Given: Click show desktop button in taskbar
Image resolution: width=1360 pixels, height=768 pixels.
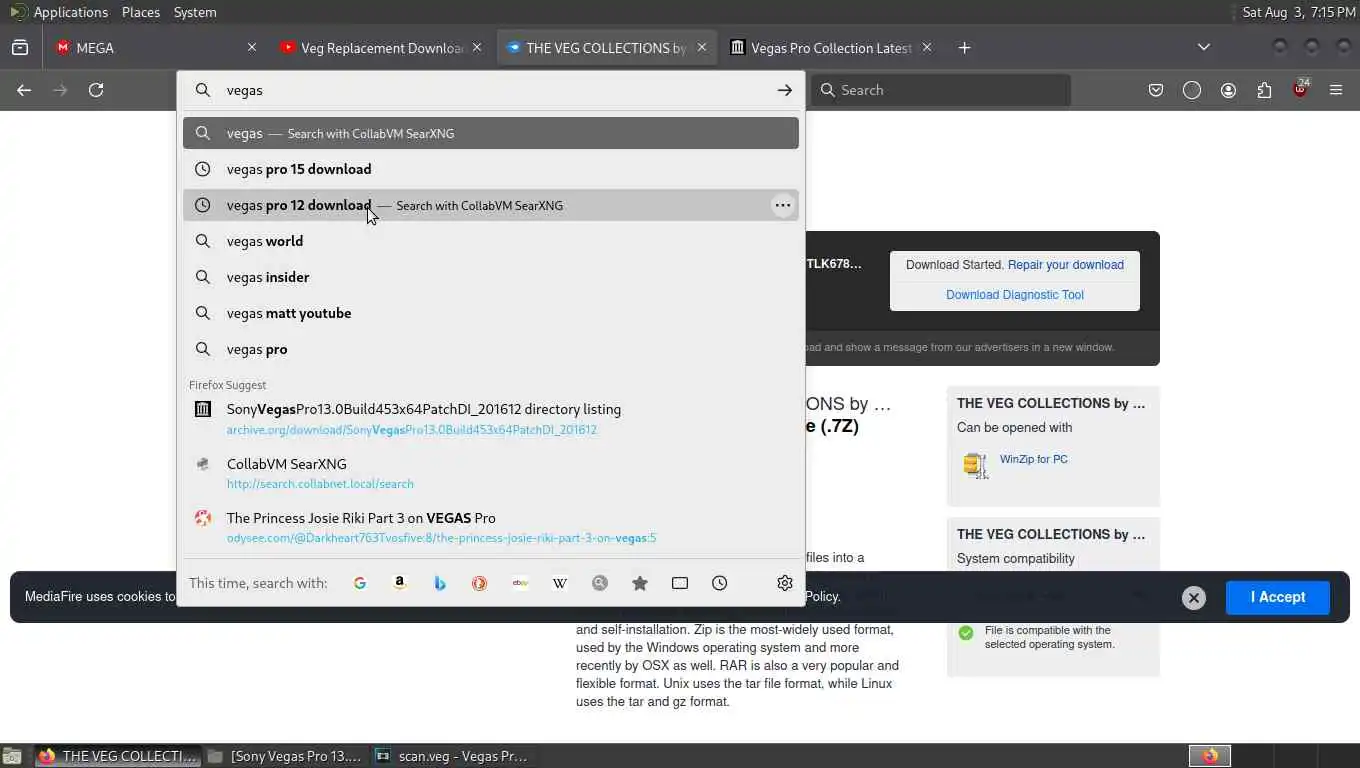Looking at the screenshot, I should 12,756.
